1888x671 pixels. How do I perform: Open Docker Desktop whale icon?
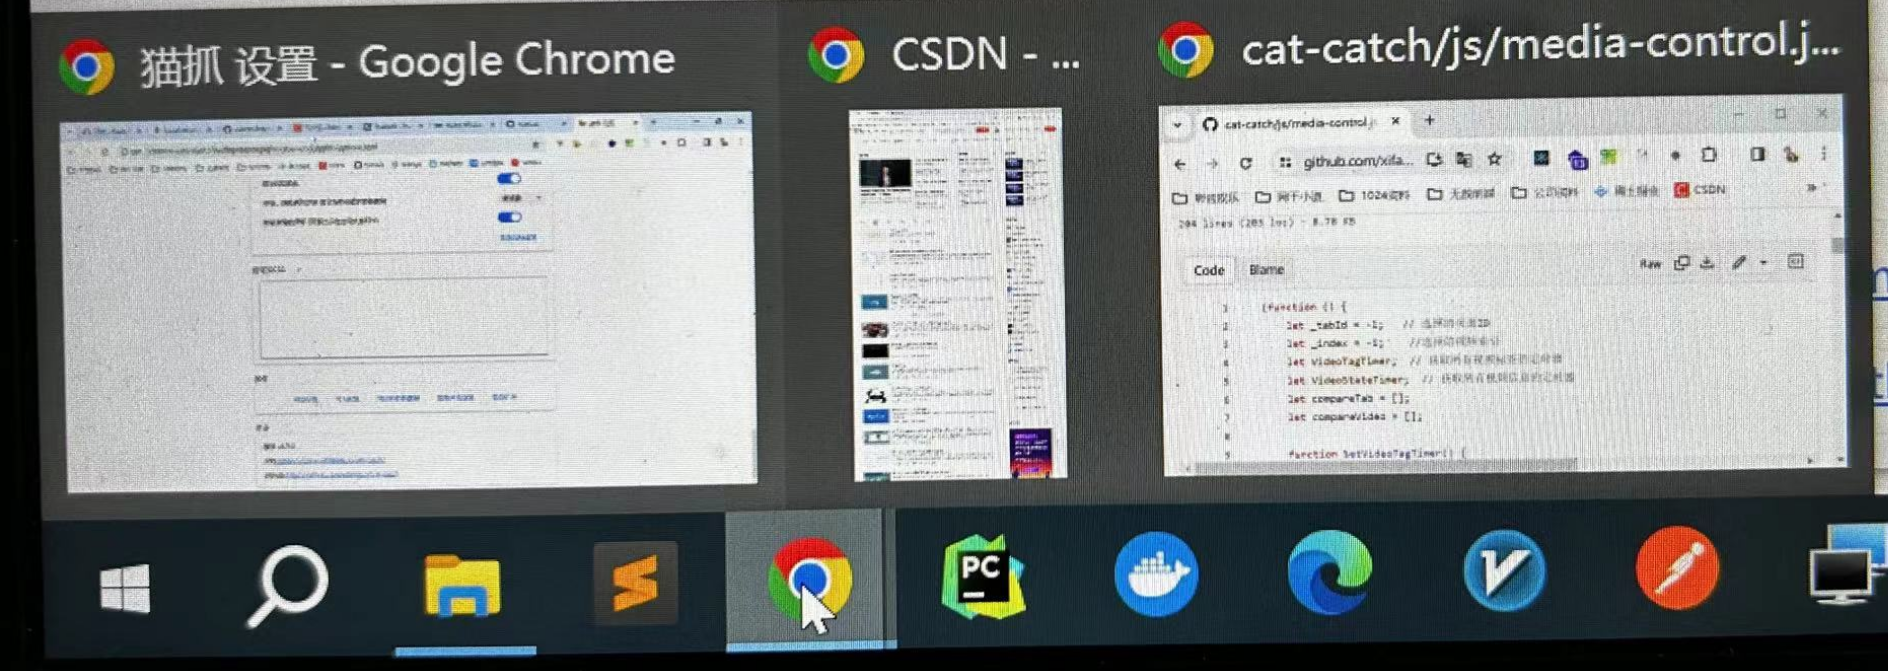(1156, 574)
